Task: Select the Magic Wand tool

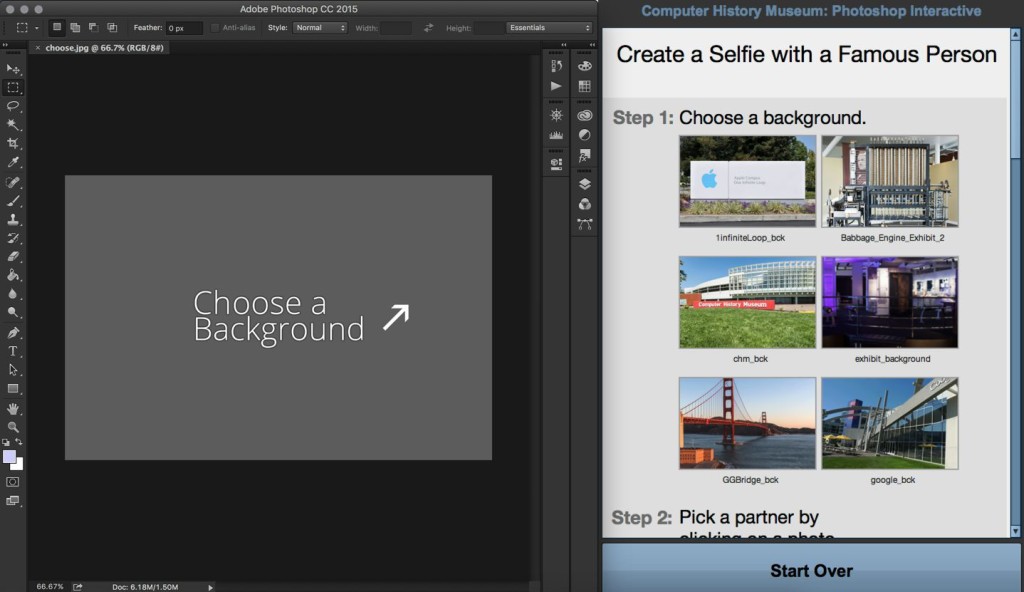Action: tap(12, 124)
